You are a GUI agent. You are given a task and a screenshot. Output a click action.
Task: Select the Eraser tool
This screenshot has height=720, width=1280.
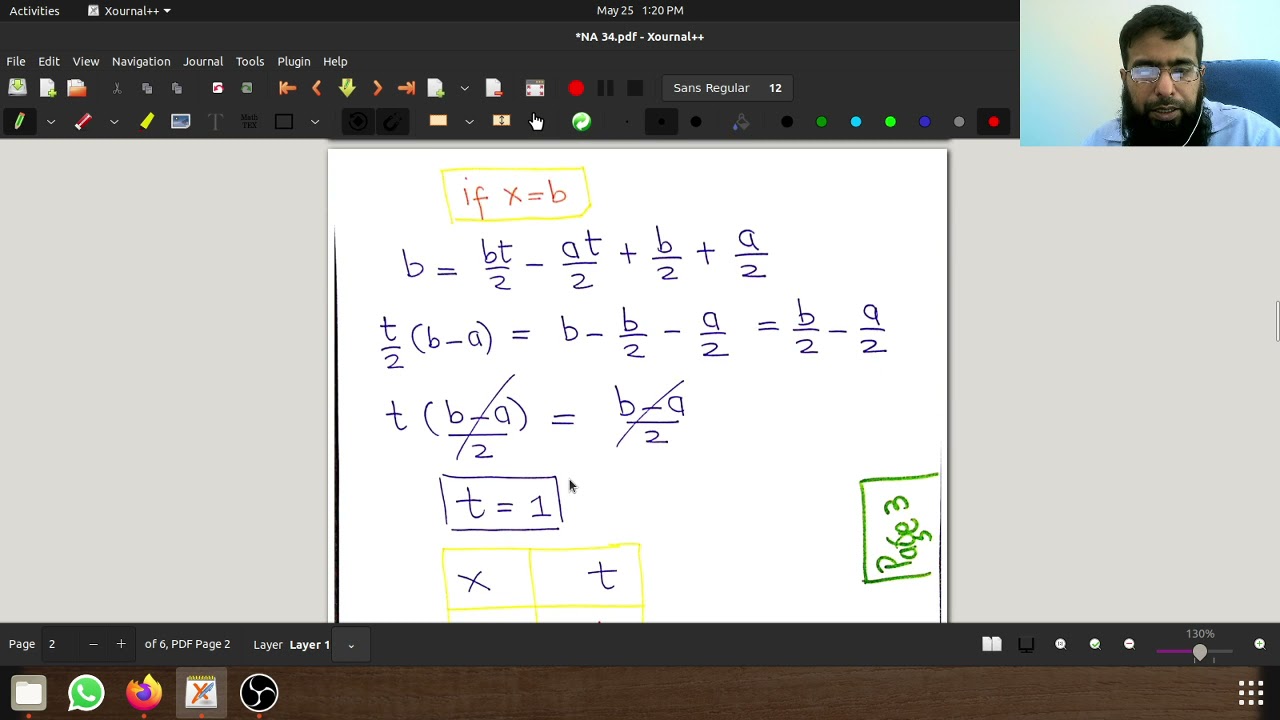(x=83, y=122)
